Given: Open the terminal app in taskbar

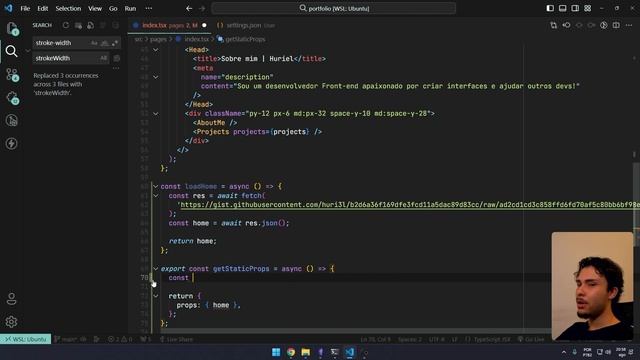Looking at the screenshot, I should [x=335, y=352].
